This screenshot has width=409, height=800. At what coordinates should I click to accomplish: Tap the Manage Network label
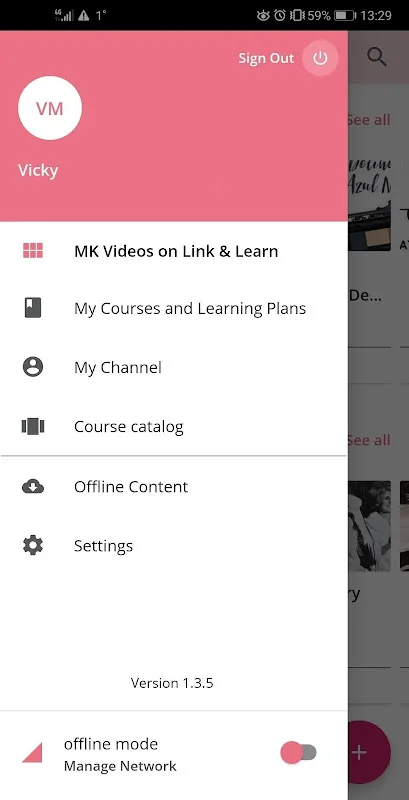coord(120,766)
